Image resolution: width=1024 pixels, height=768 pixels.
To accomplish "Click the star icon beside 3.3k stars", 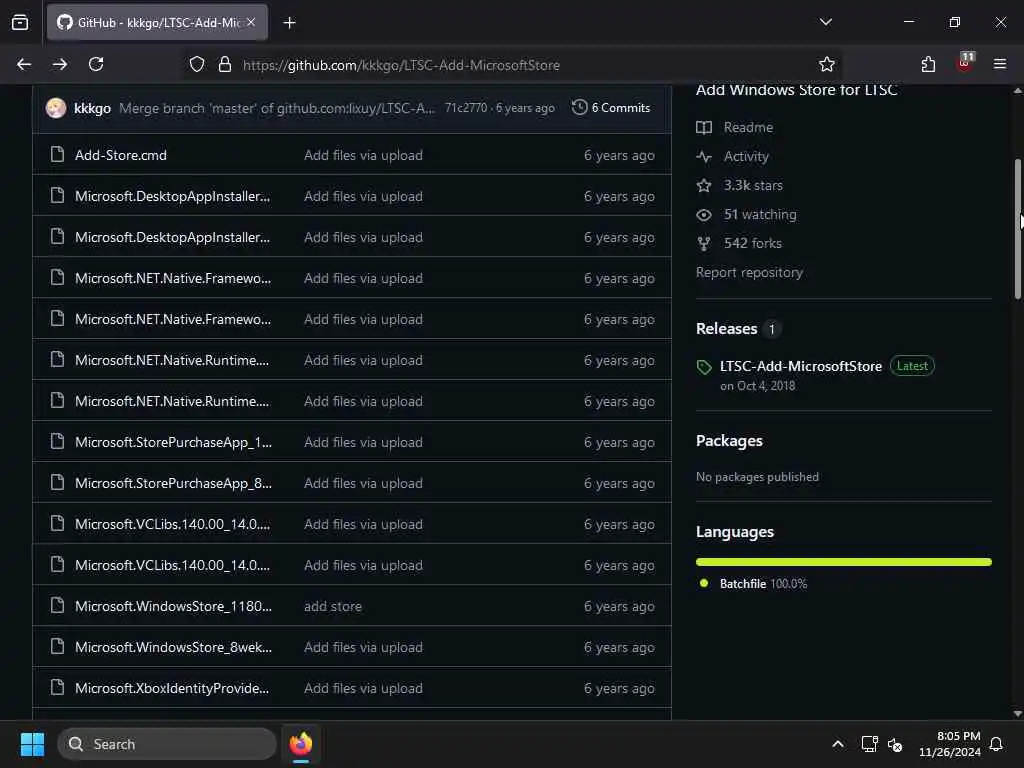I will pyautogui.click(x=703, y=185).
